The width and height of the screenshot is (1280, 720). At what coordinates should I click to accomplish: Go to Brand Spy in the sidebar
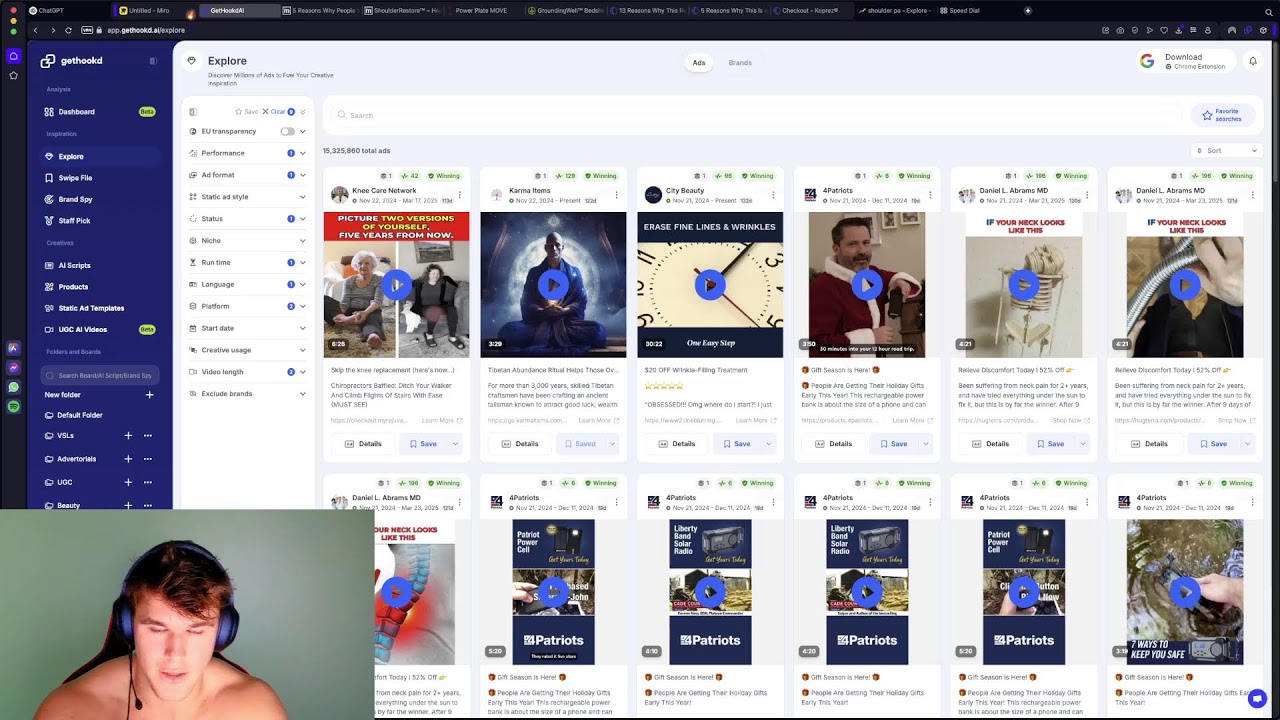tap(75, 199)
